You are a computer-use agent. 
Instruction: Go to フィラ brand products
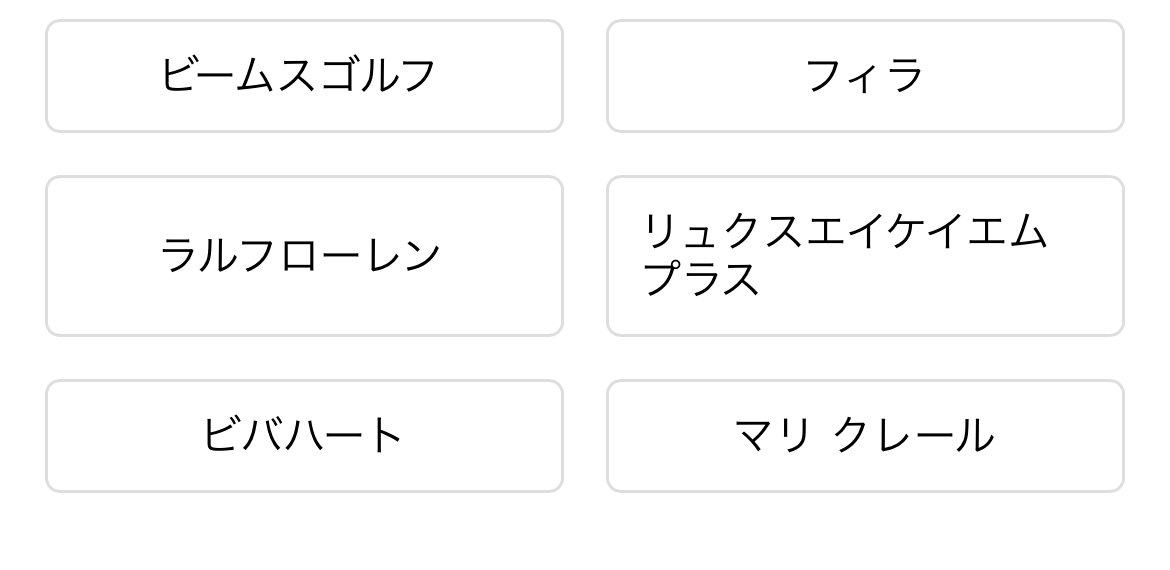click(x=865, y=76)
